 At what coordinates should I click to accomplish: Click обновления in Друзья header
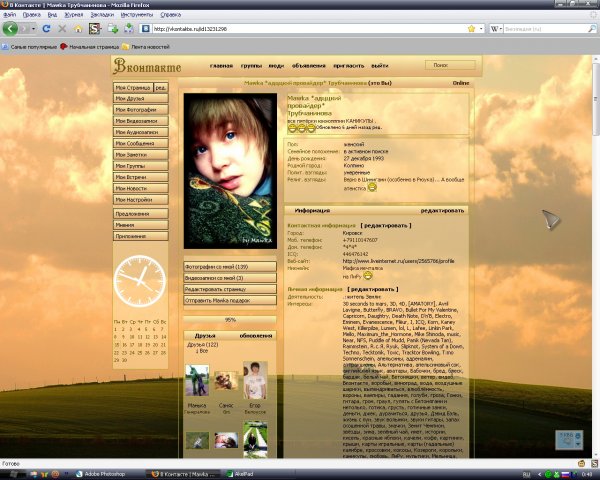tap(256, 336)
